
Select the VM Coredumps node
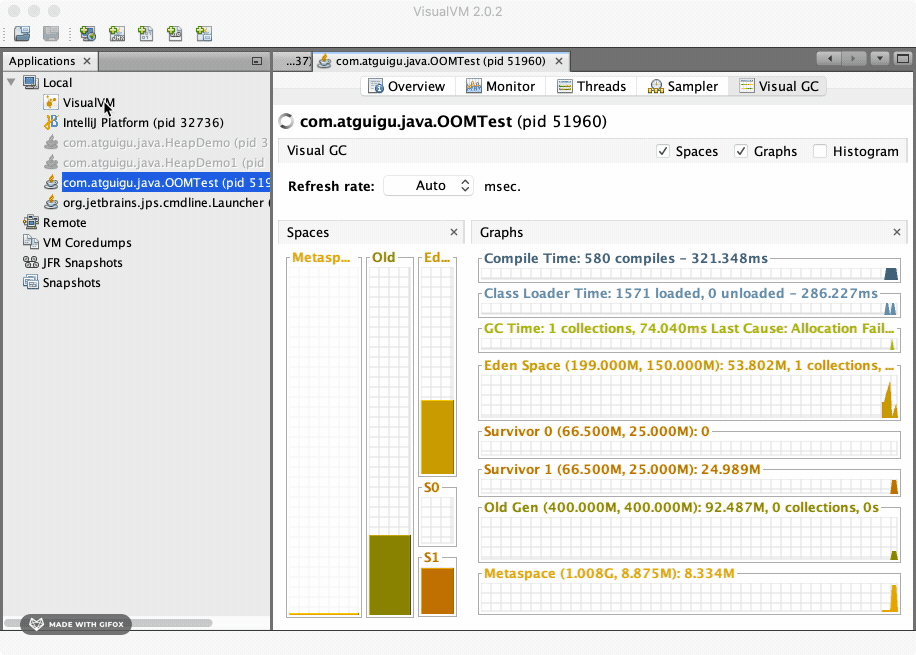point(86,243)
